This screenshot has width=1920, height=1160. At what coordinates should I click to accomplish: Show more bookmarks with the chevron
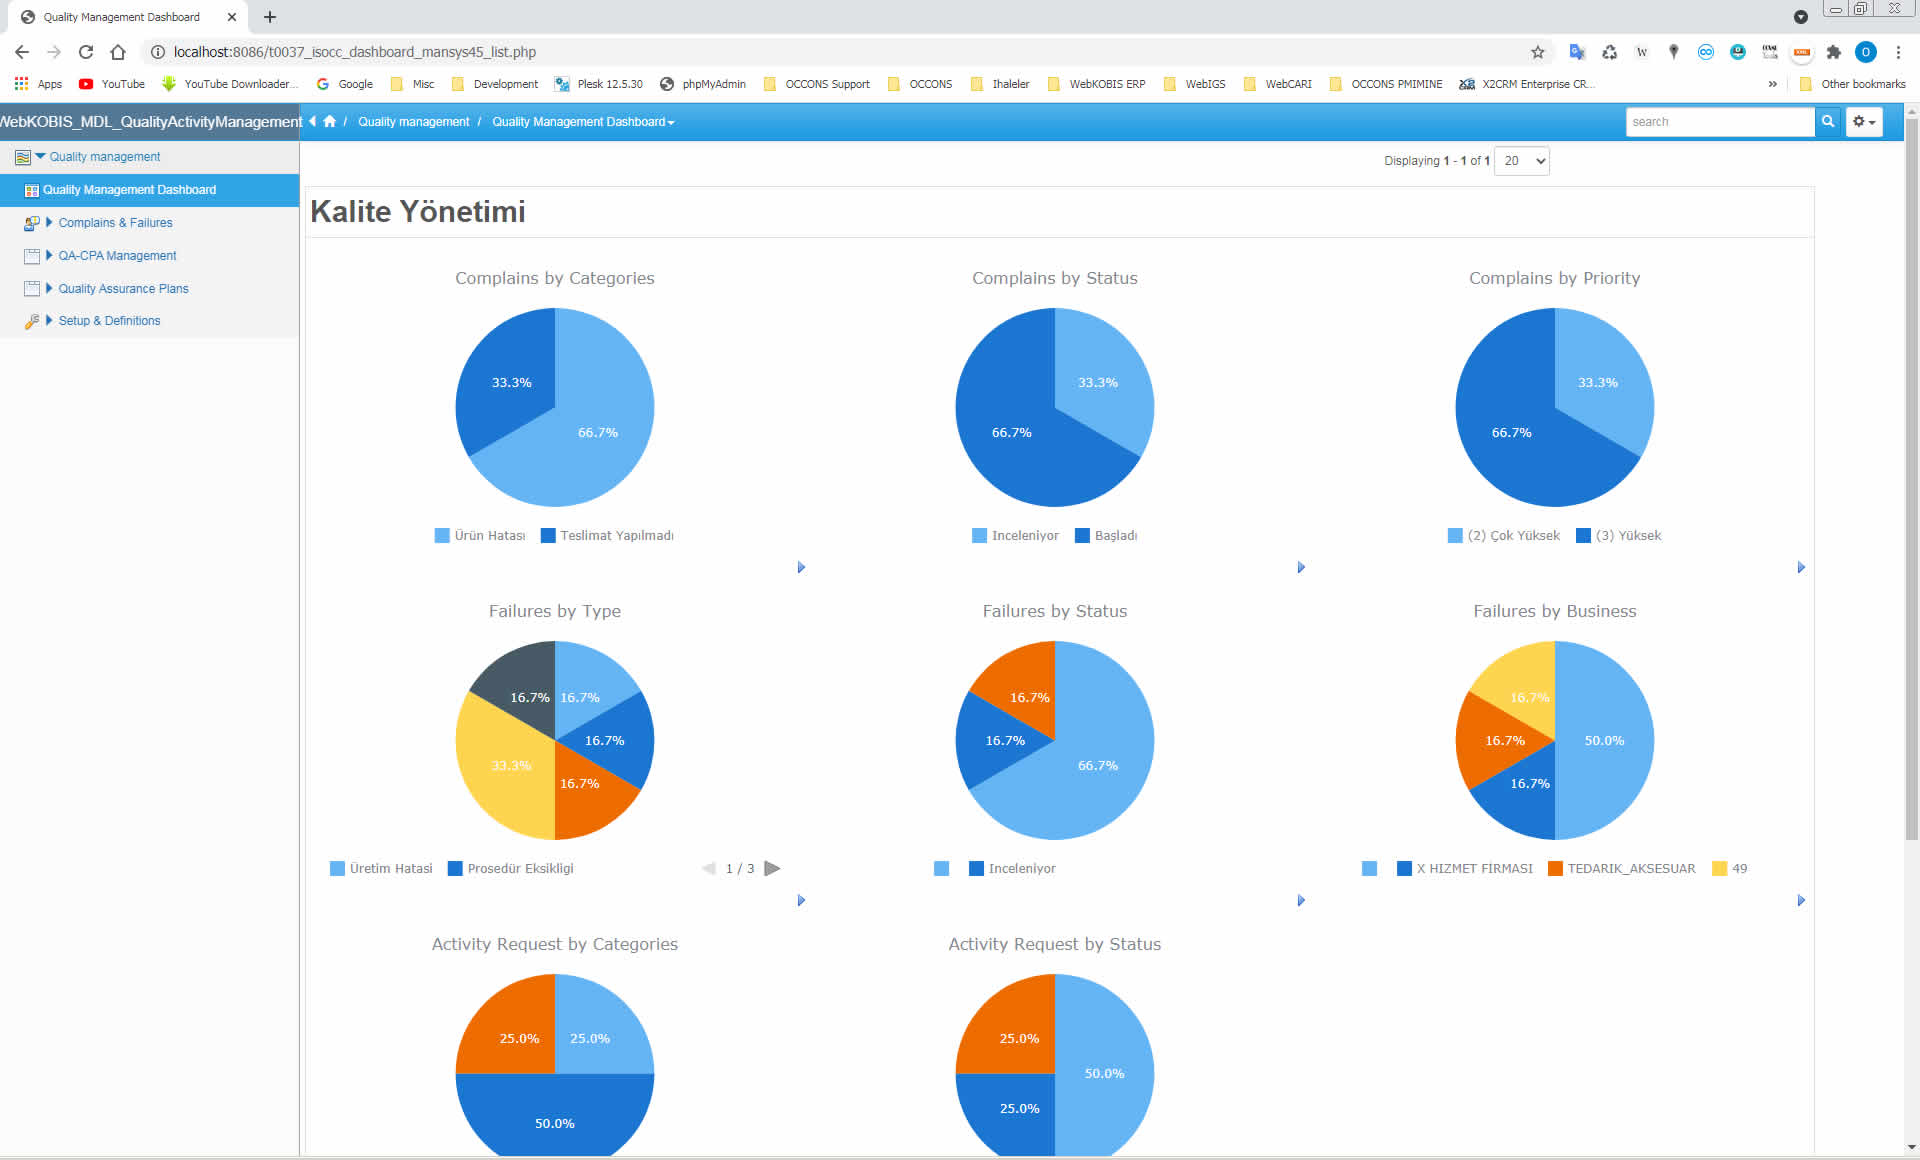pos(1772,84)
